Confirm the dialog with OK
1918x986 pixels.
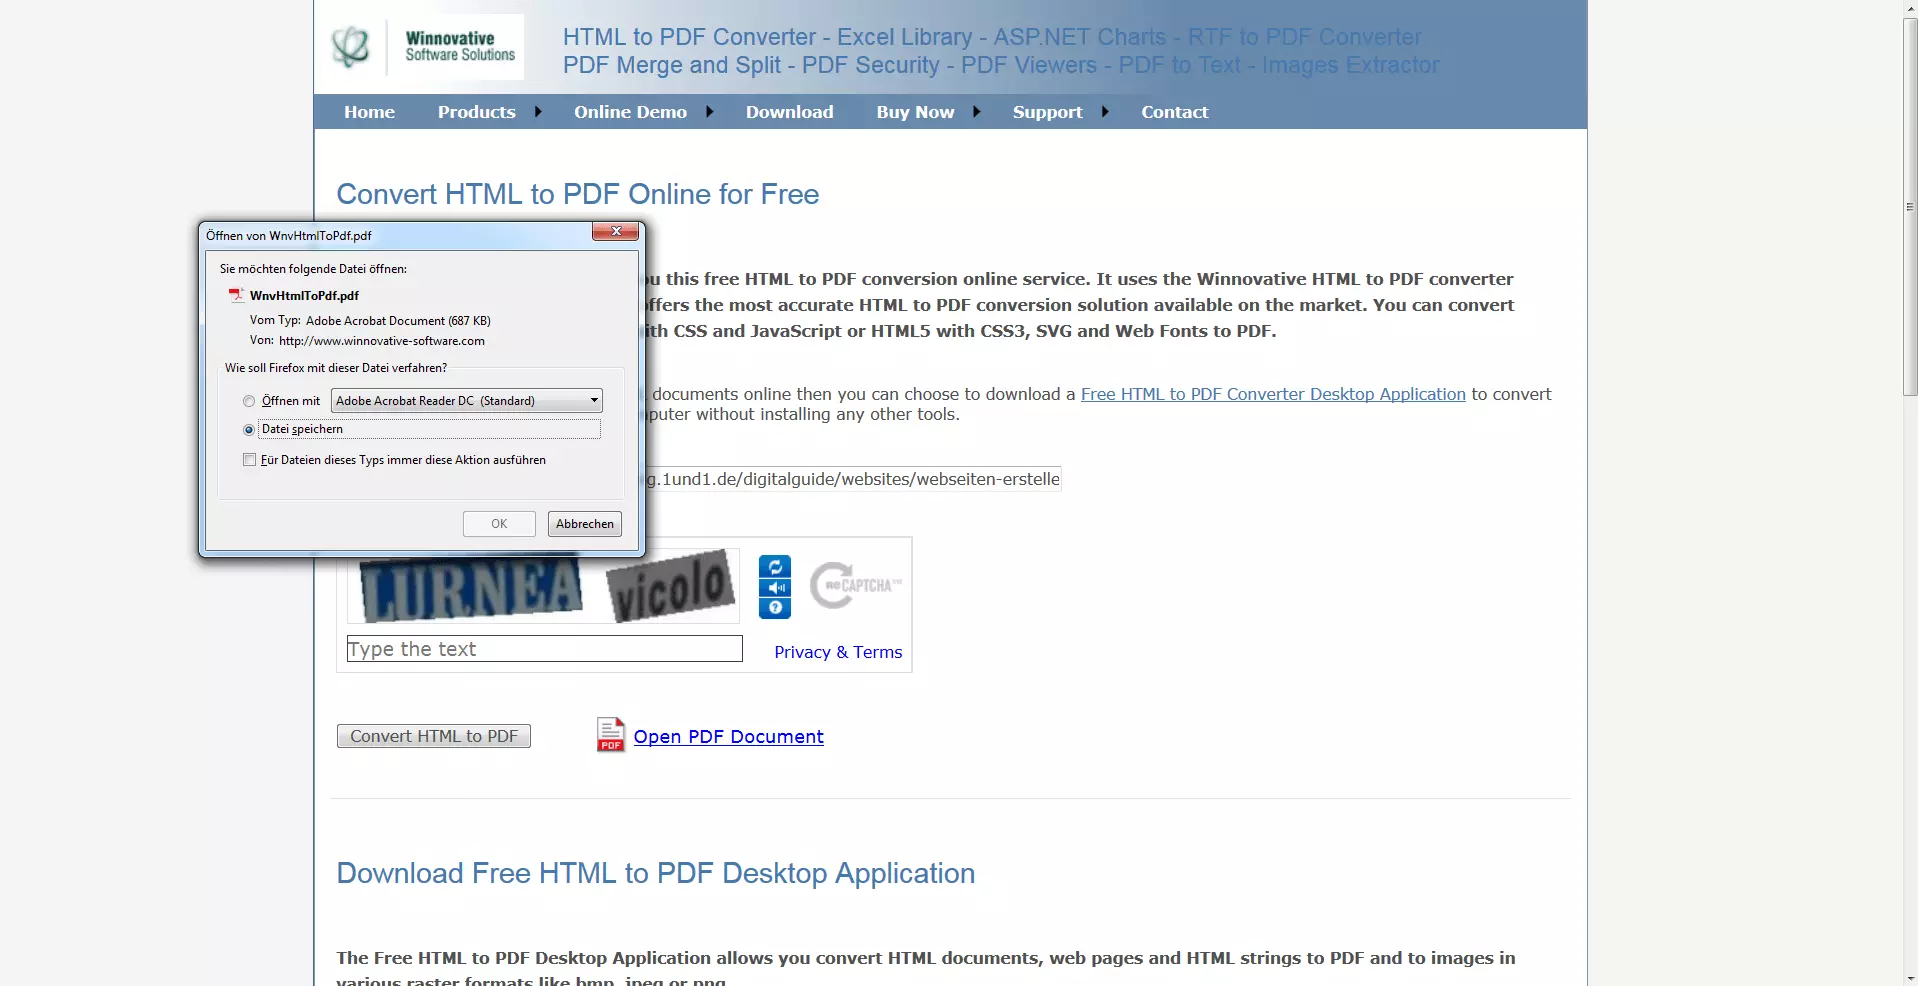(x=499, y=524)
